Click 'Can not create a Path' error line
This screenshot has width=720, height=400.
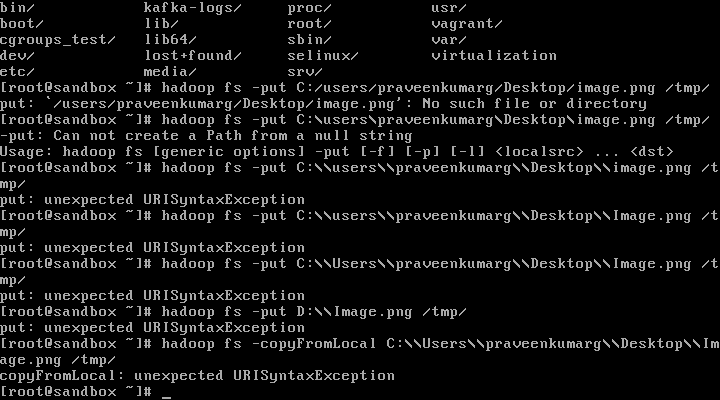tap(206, 136)
